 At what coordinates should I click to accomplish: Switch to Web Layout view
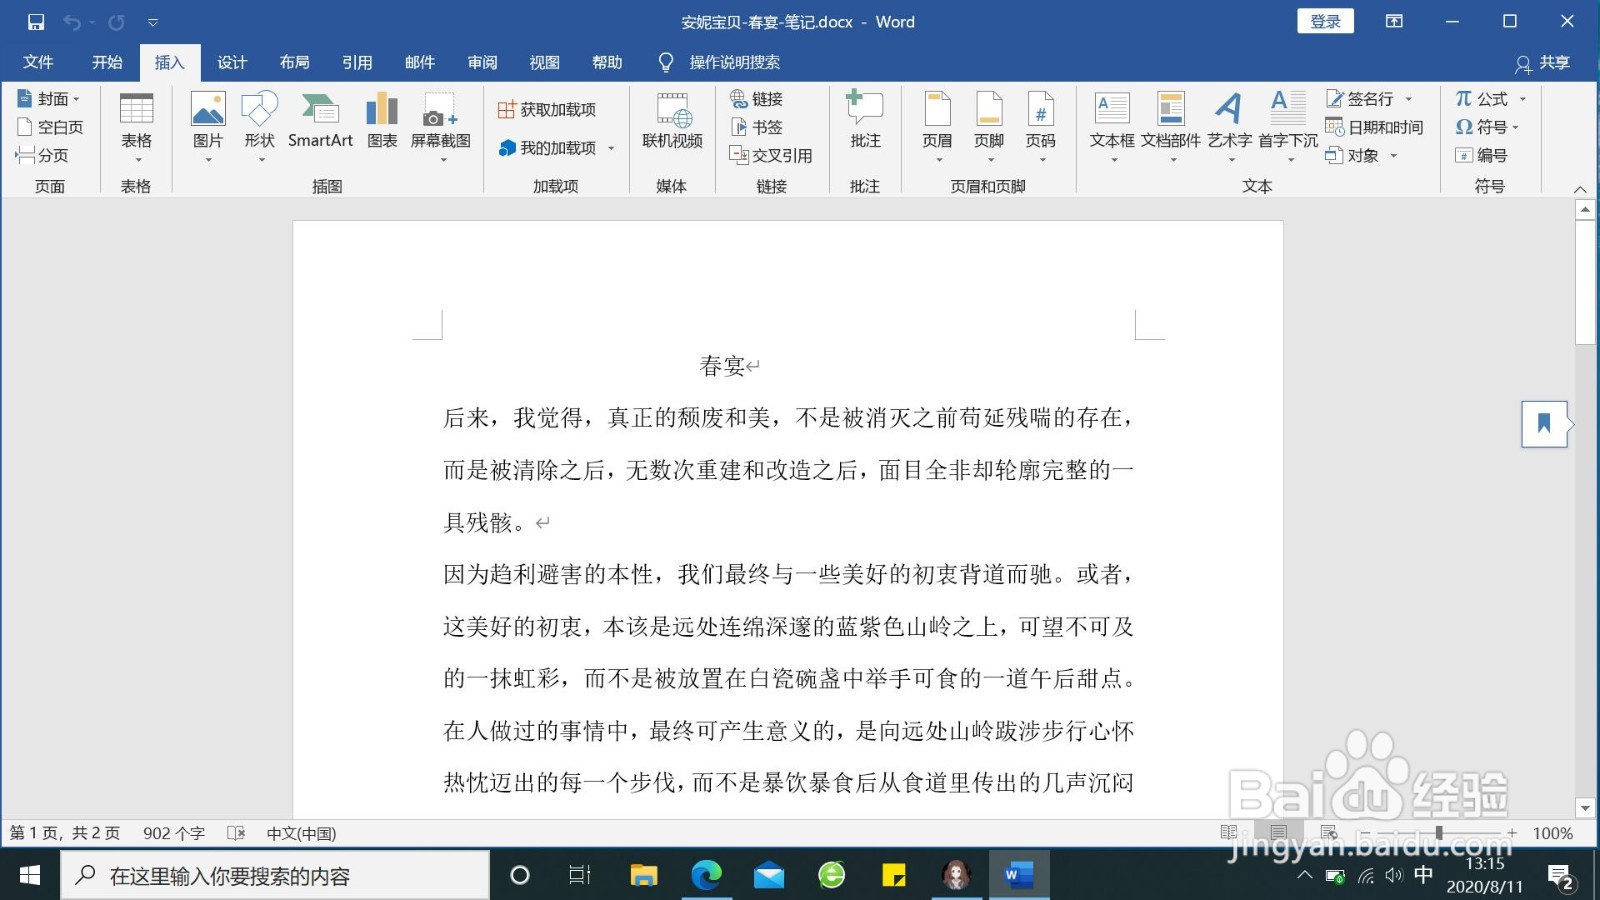click(1327, 832)
